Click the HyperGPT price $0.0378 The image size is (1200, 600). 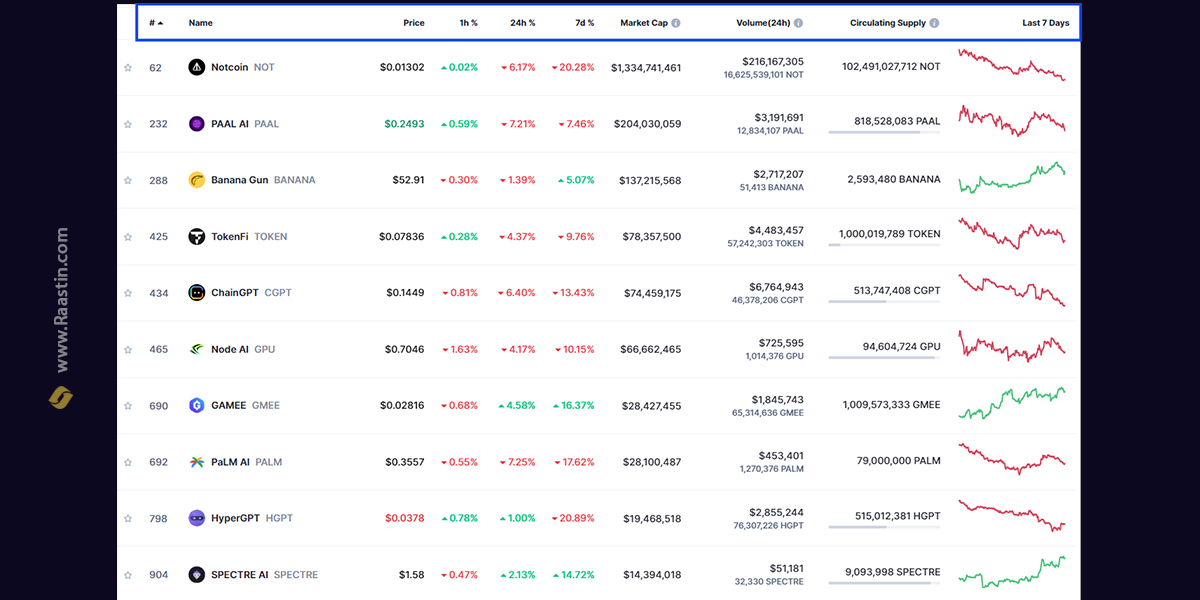(x=404, y=519)
